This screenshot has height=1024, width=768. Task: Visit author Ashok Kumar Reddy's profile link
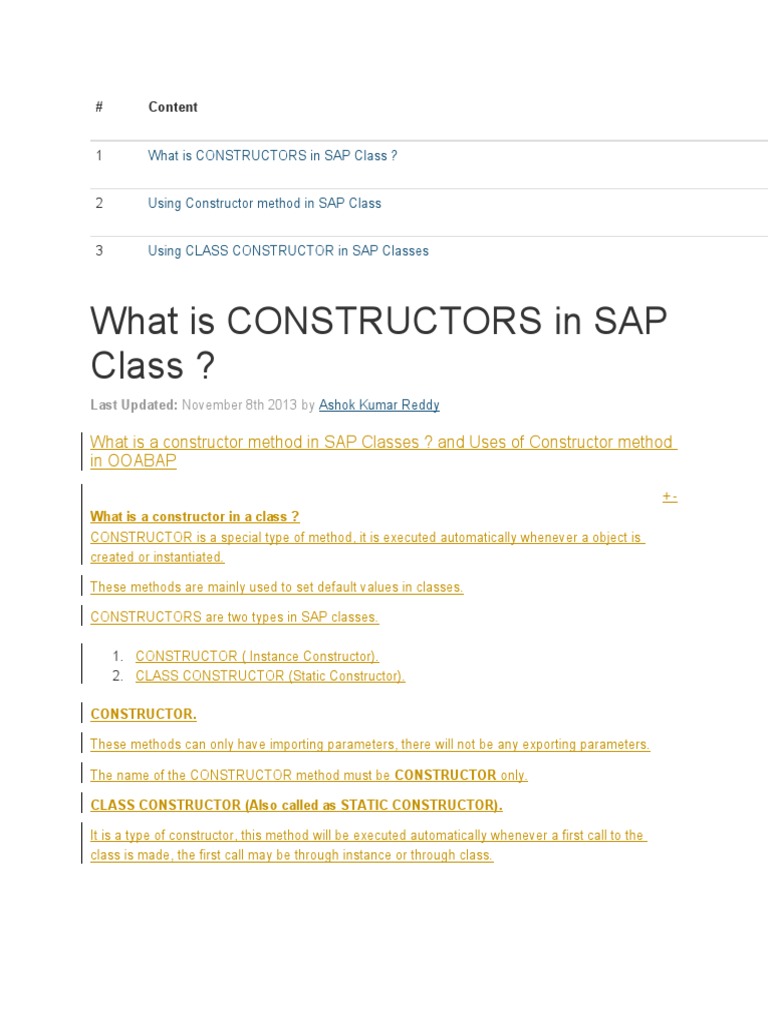(379, 405)
